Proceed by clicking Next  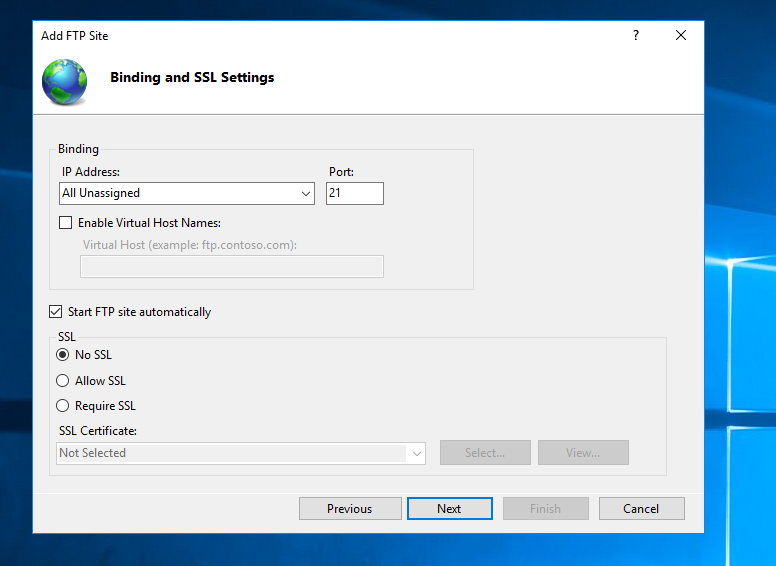pyautogui.click(x=449, y=509)
